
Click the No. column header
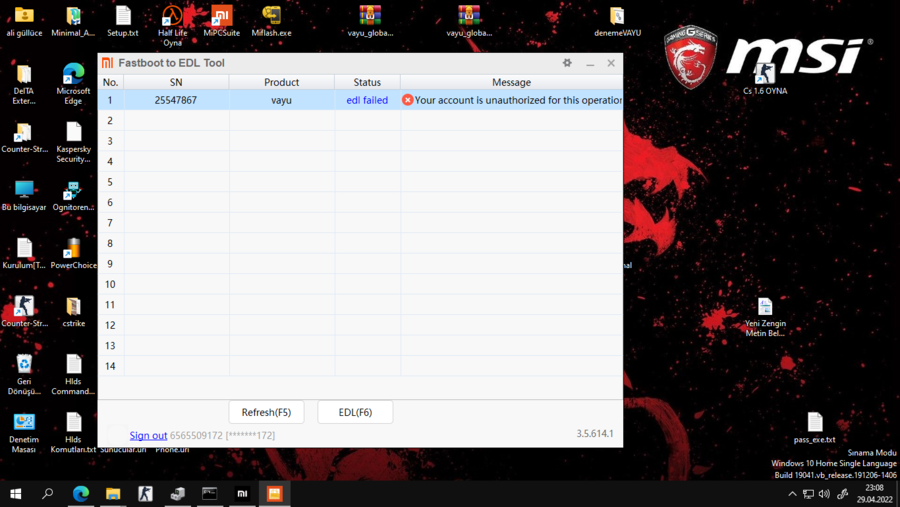pyautogui.click(x=110, y=82)
